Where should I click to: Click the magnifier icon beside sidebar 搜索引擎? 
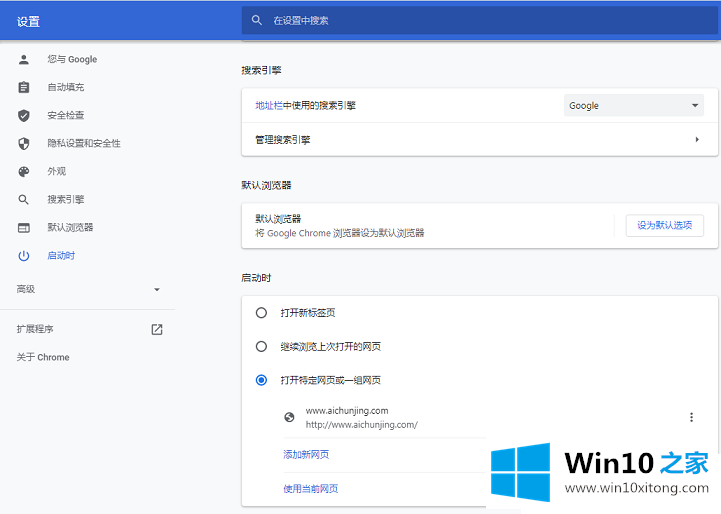[24, 200]
